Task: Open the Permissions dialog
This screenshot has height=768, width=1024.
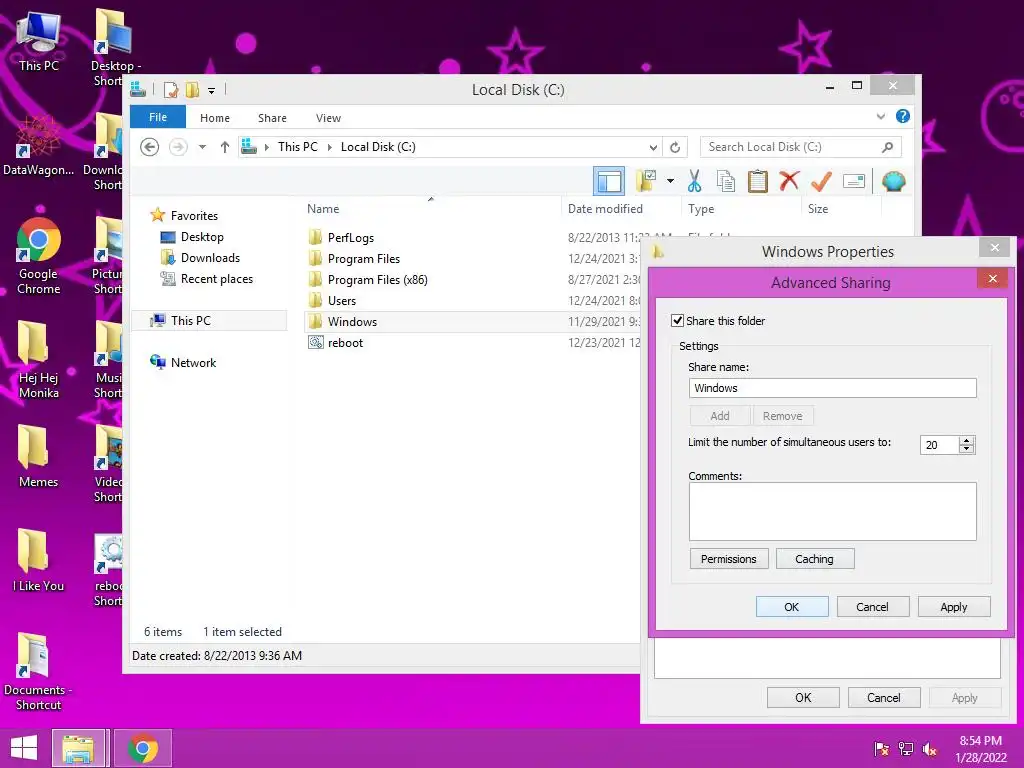Action: pos(729,559)
